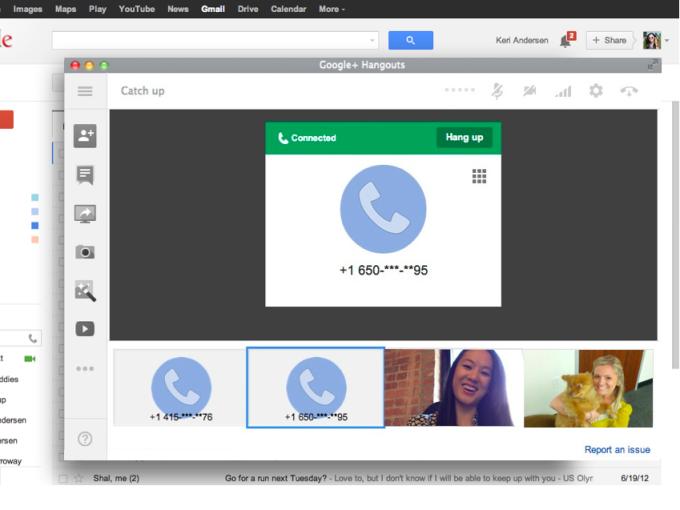Mute the microphone in Hangouts toolbar
The image size is (680, 510).
[497, 91]
